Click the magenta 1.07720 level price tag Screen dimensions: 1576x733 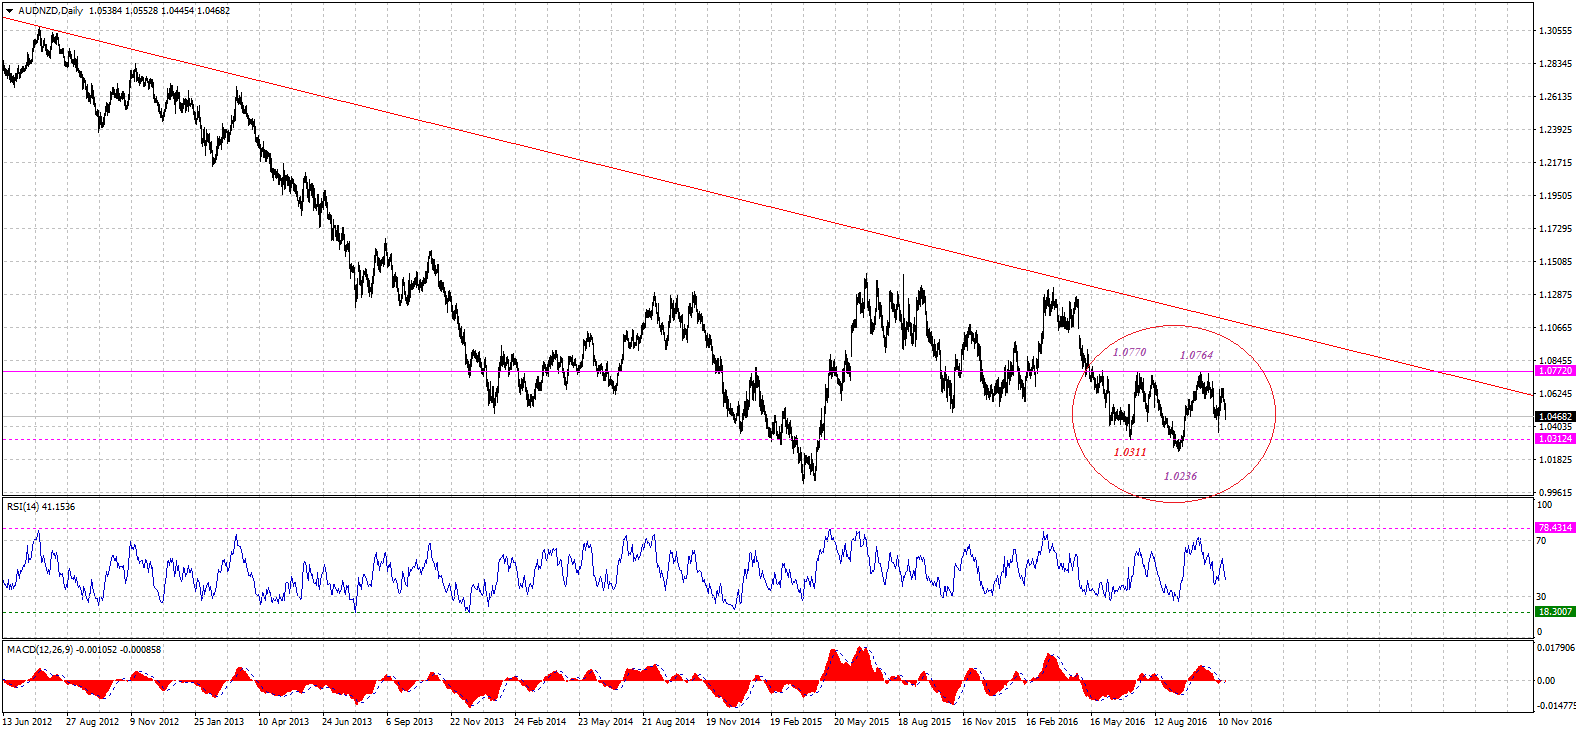pos(1555,371)
